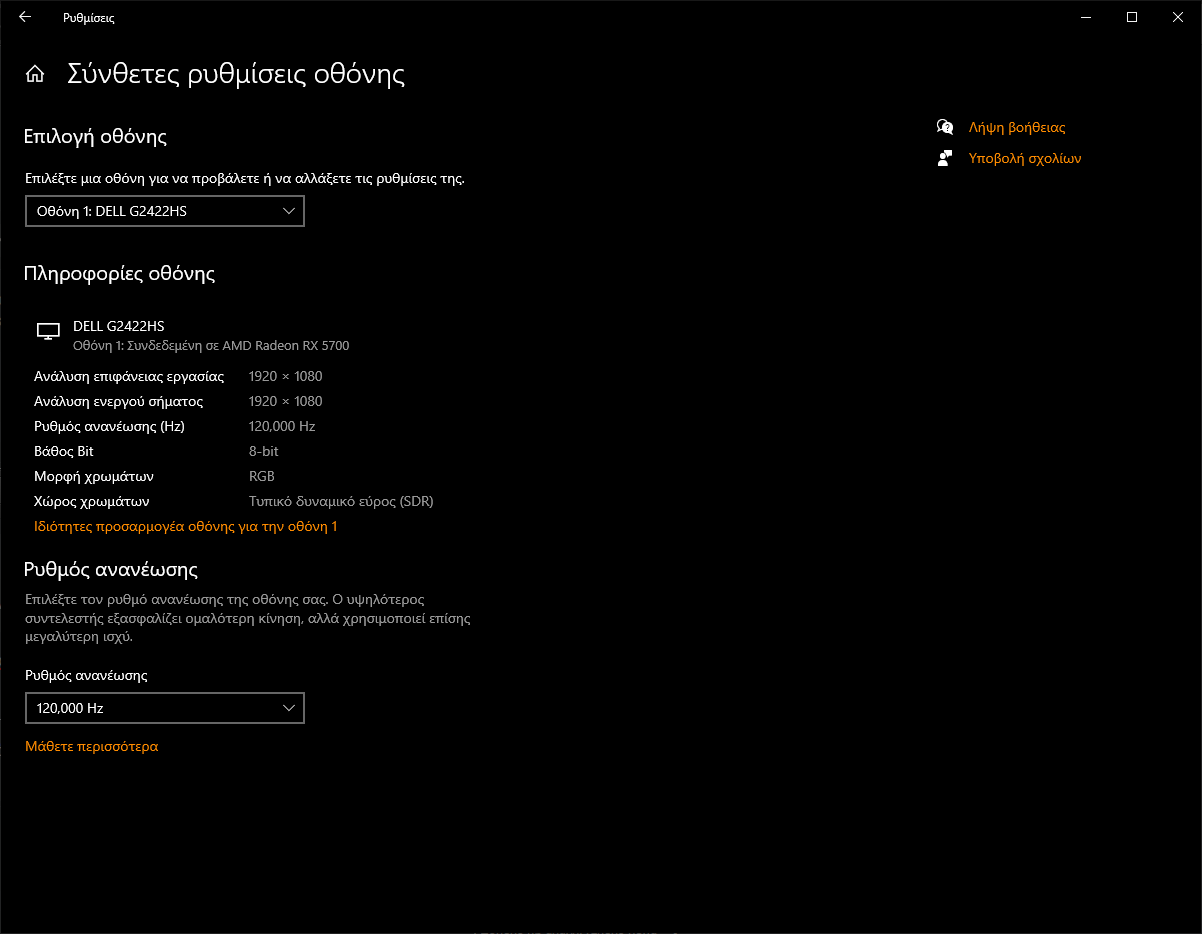
Task: Click Τυπικό δυναμικό εύρος (SDR) value
Action: (341, 501)
